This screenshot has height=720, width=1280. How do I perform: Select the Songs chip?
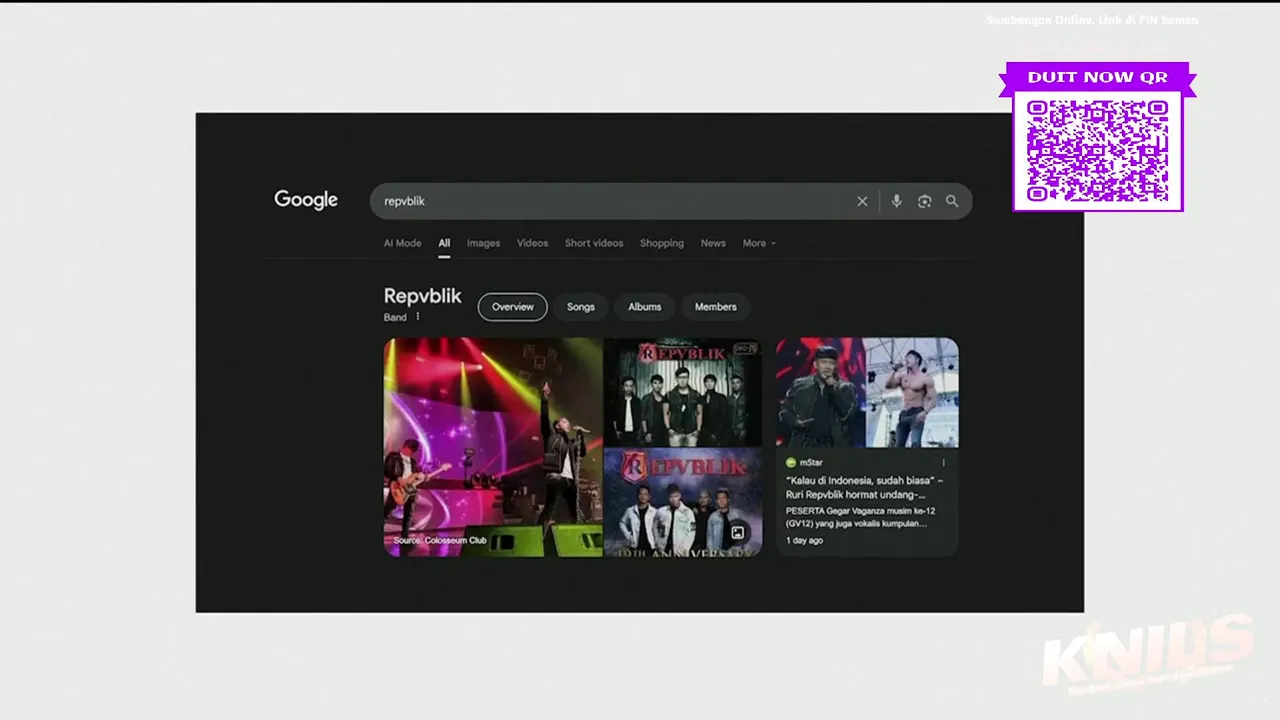[x=581, y=307]
